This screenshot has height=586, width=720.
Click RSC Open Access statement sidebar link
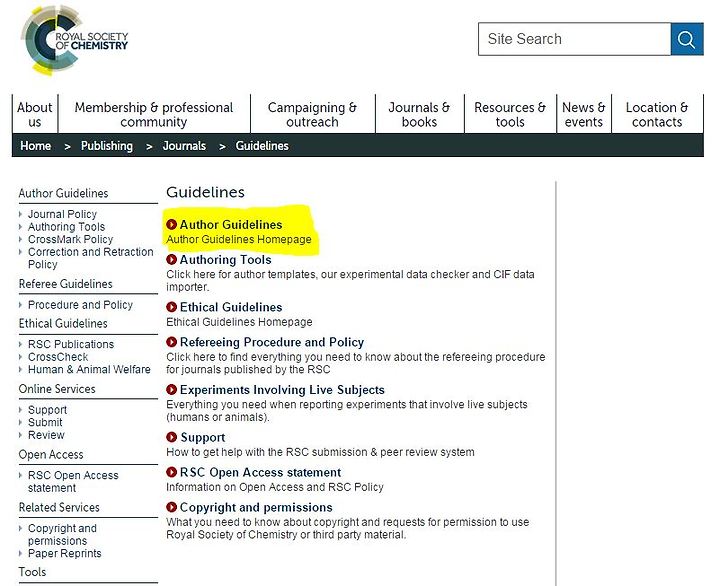[x=73, y=481]
